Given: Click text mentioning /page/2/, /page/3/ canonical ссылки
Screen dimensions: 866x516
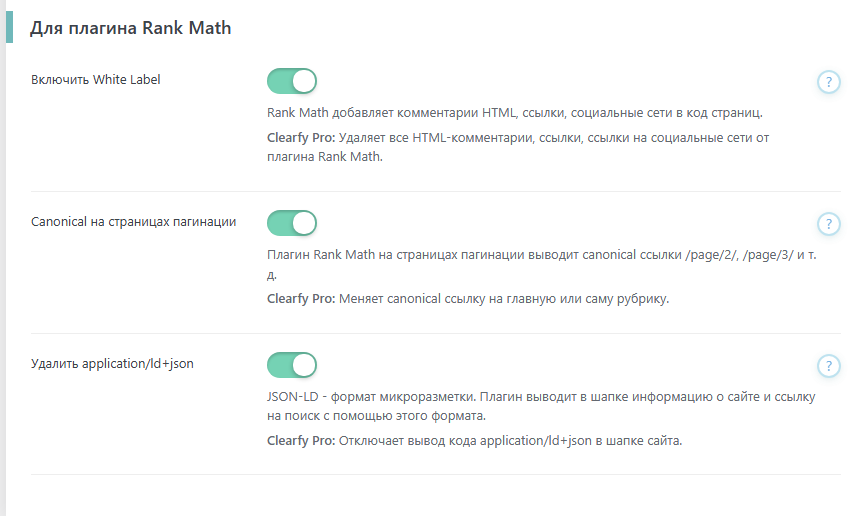Looking at the screenshot, I should click(542, 264).
